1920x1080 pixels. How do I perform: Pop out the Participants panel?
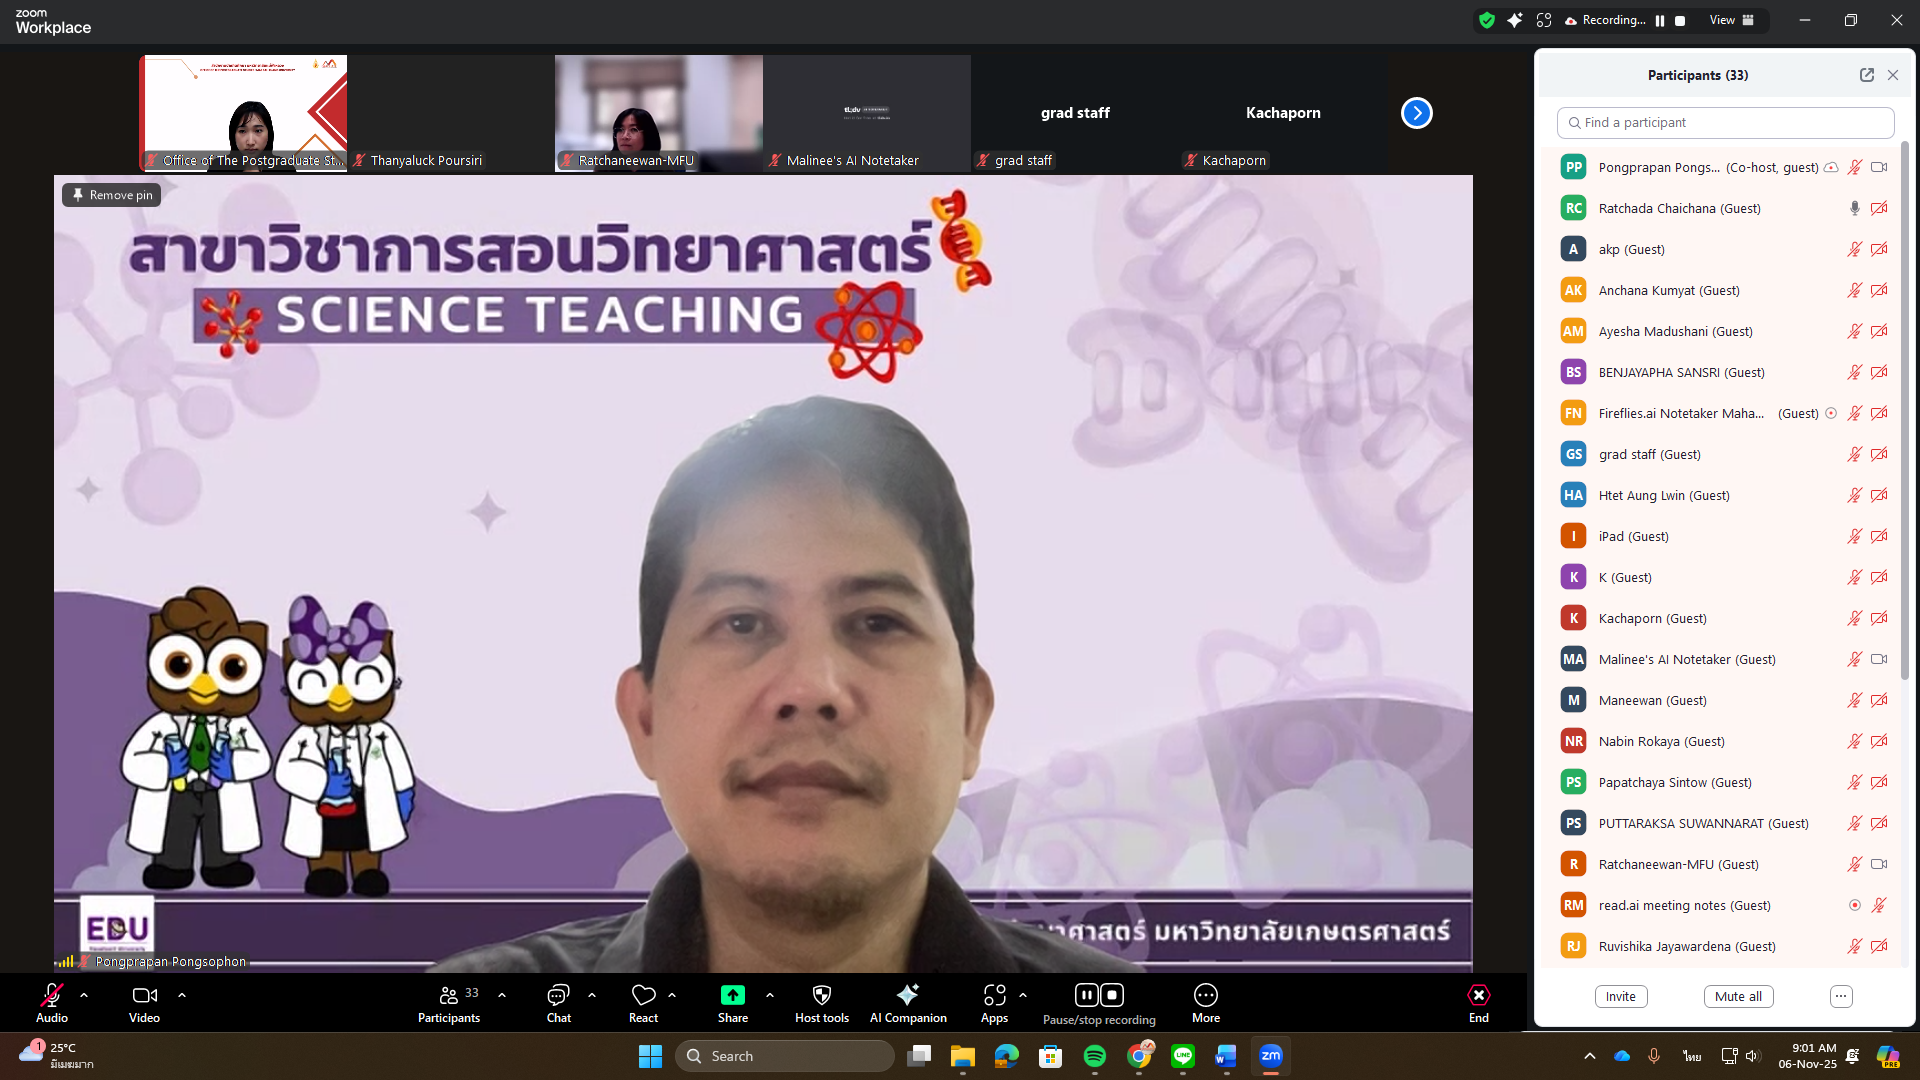[x=1866, y=75]
